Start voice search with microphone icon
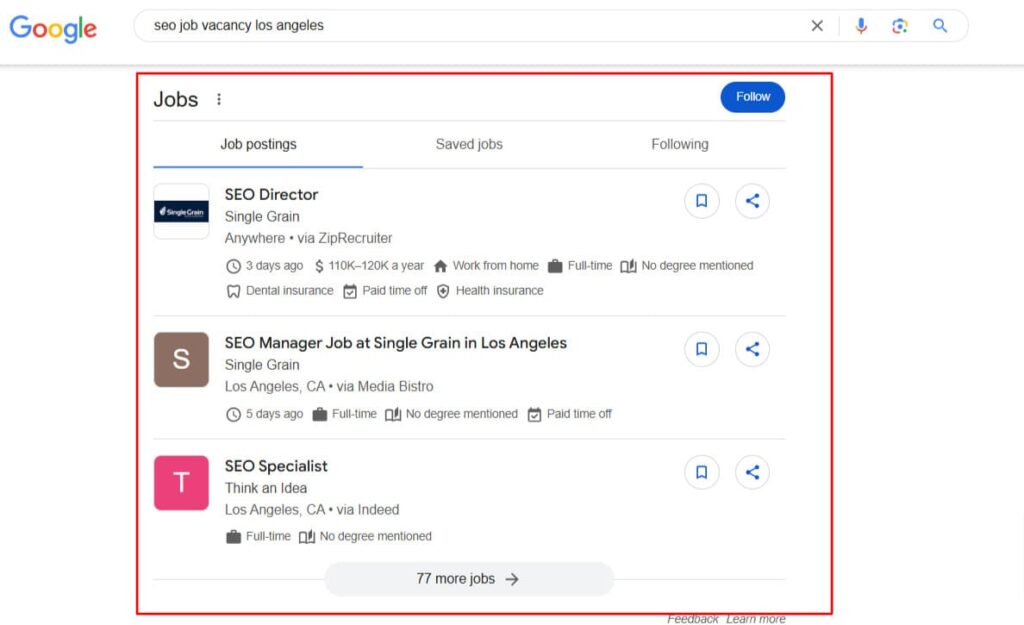The height and width of the screenshot is (625, 1024). pyautogui.click(x=861, y=25)
